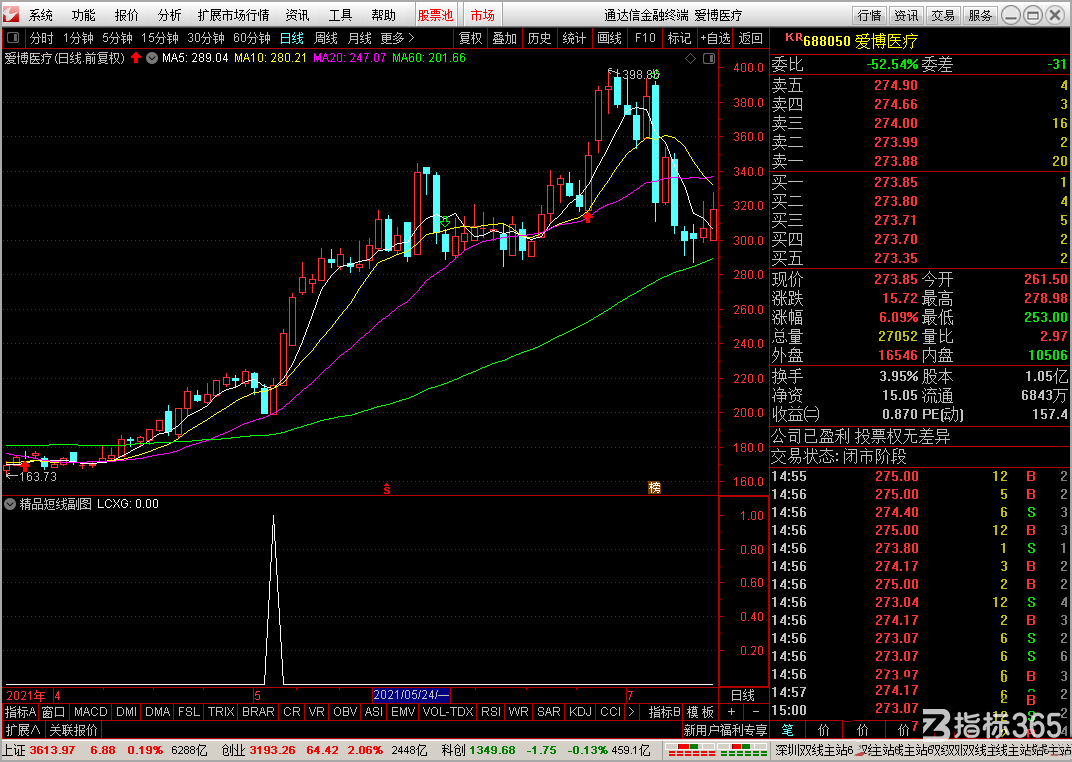The image size is (1072, 762).
Task: Open the 帮助 menu
Action: pos(384,15)
